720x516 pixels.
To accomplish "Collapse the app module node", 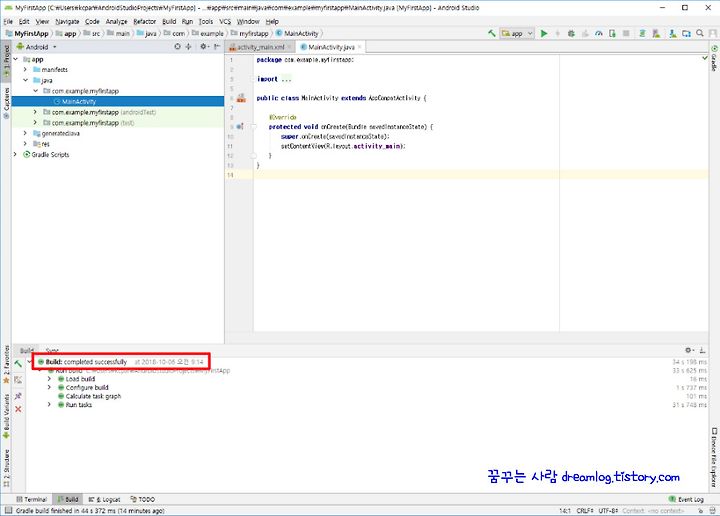I will pyautogui.click(x=16, y=59).
